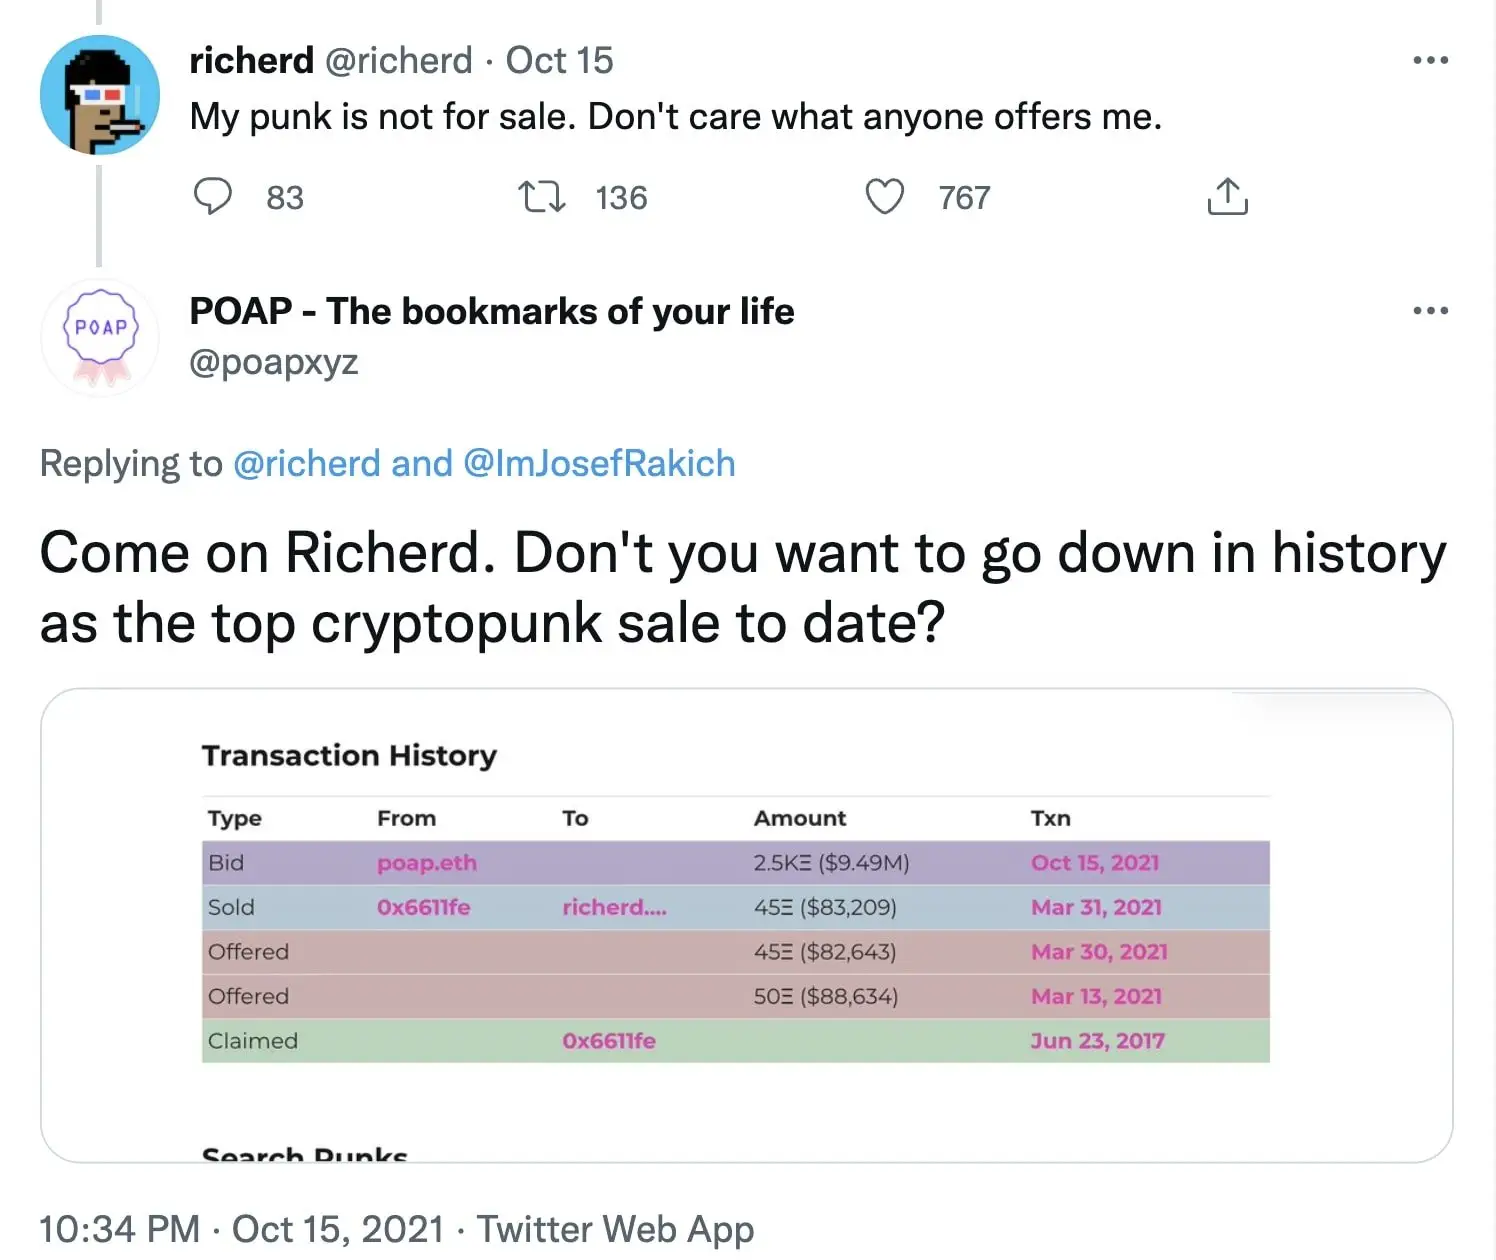
Task: Retweet richerd's tweet
Action: coord(541,197)
